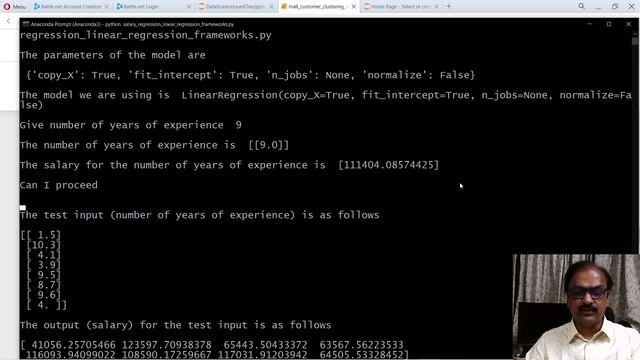Viewport: 640px width, 360px height.
Task: Click output salary 63567.56223533
Action: [x=361, y=345]
